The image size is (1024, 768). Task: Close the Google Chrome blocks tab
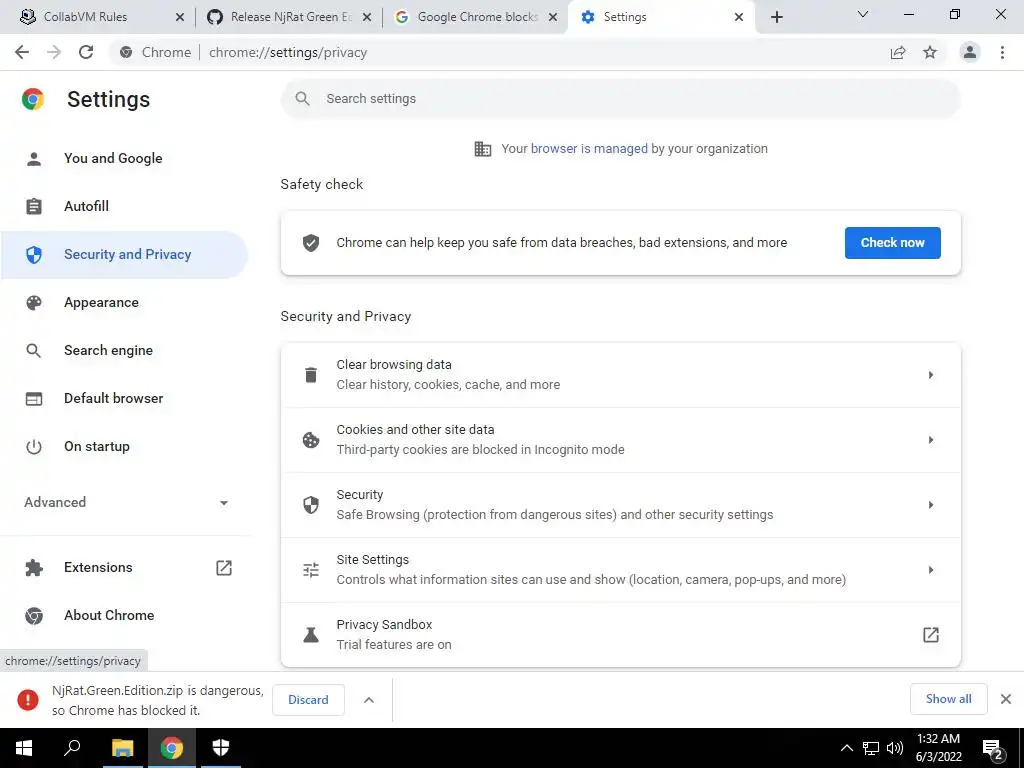click(x=553, y=17)
